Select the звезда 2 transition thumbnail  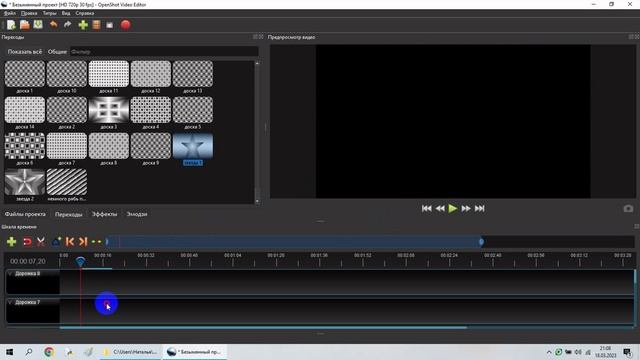tap(25, 182)
